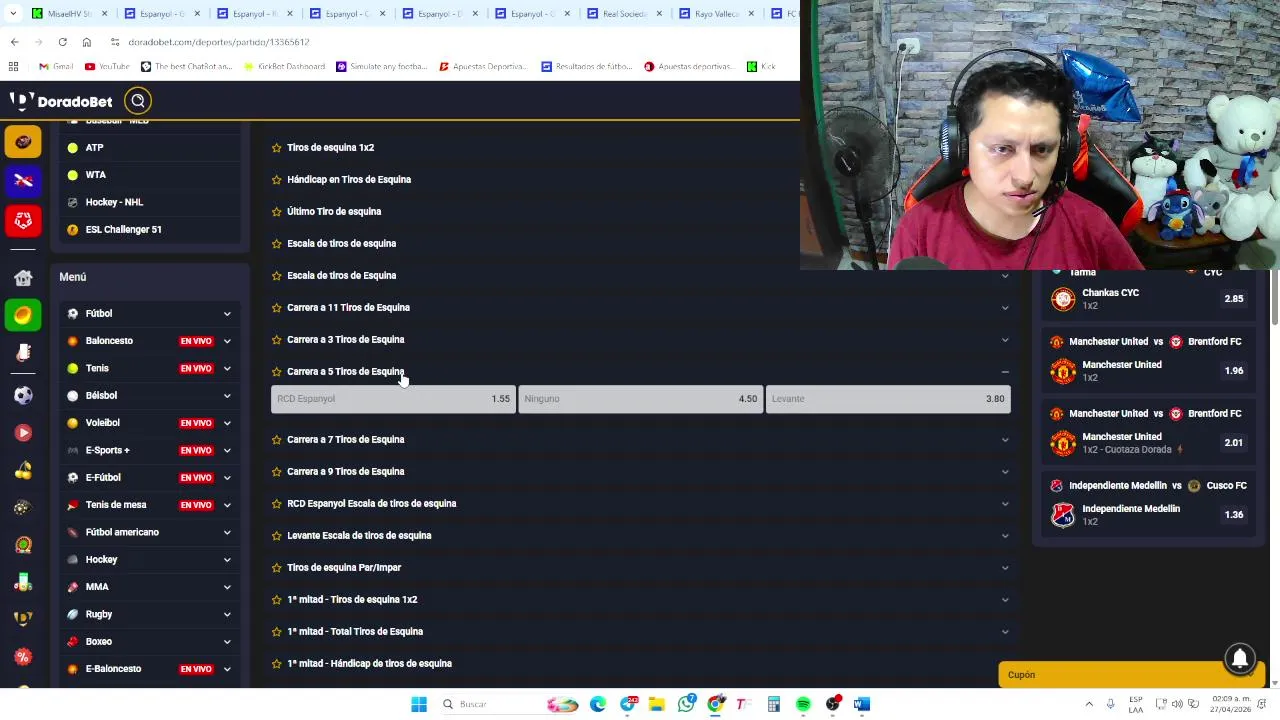Bet RCD Espanyol at 1.55

pyautogui.click(x=393, y=399)
